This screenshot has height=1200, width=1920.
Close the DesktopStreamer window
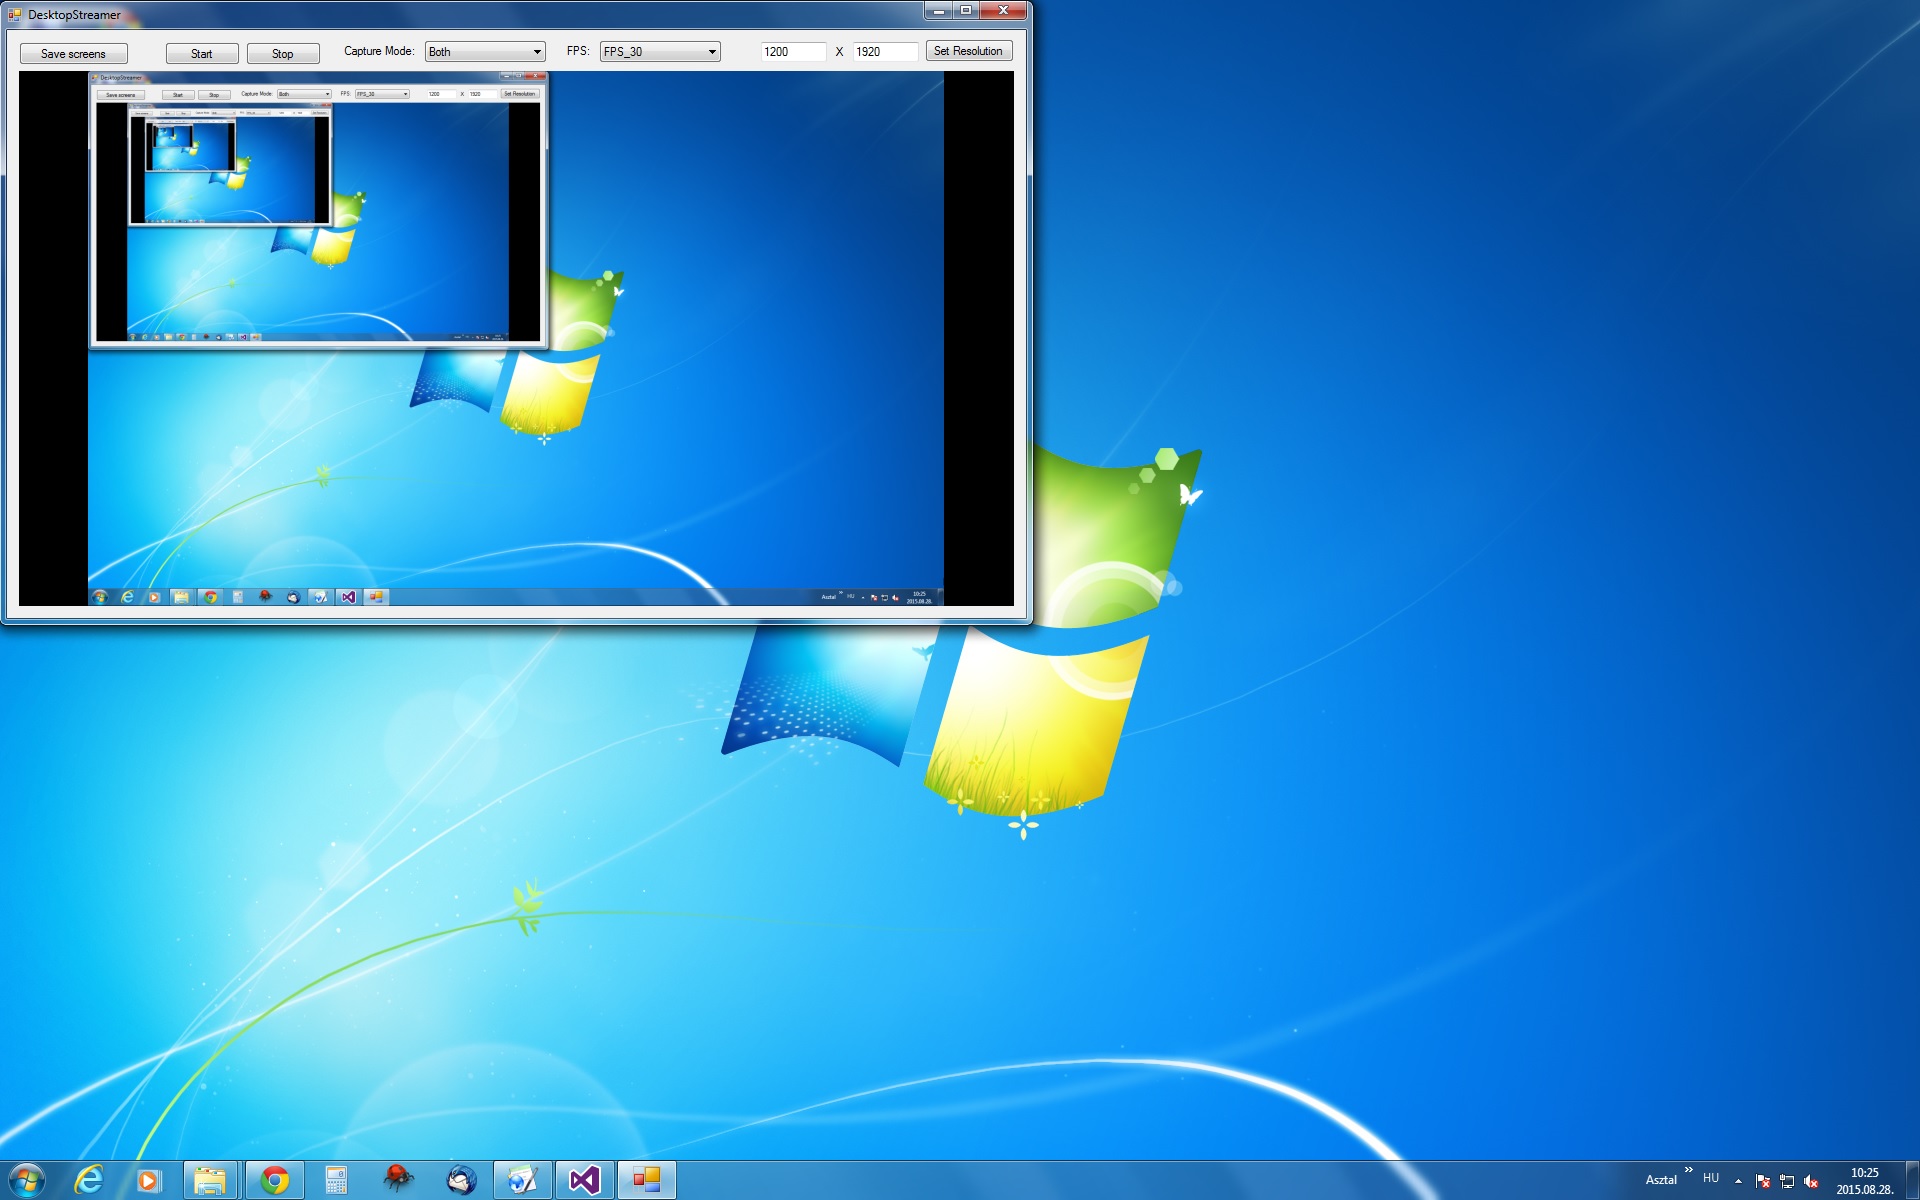pos(1003,10)
